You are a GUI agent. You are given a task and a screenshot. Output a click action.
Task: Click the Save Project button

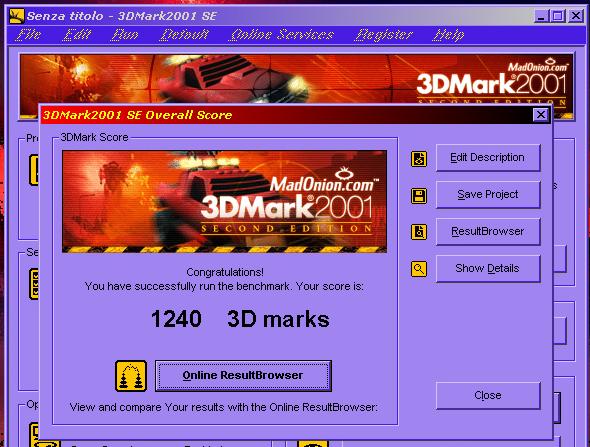coord(488,195)
